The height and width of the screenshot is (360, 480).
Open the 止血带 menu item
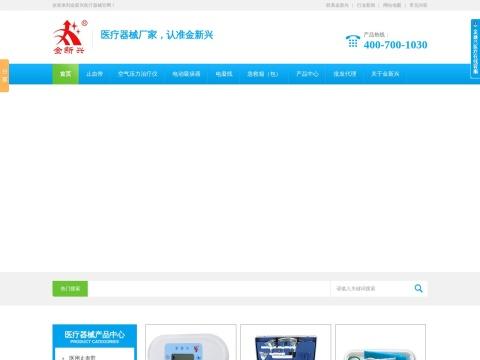pos(94,74)
